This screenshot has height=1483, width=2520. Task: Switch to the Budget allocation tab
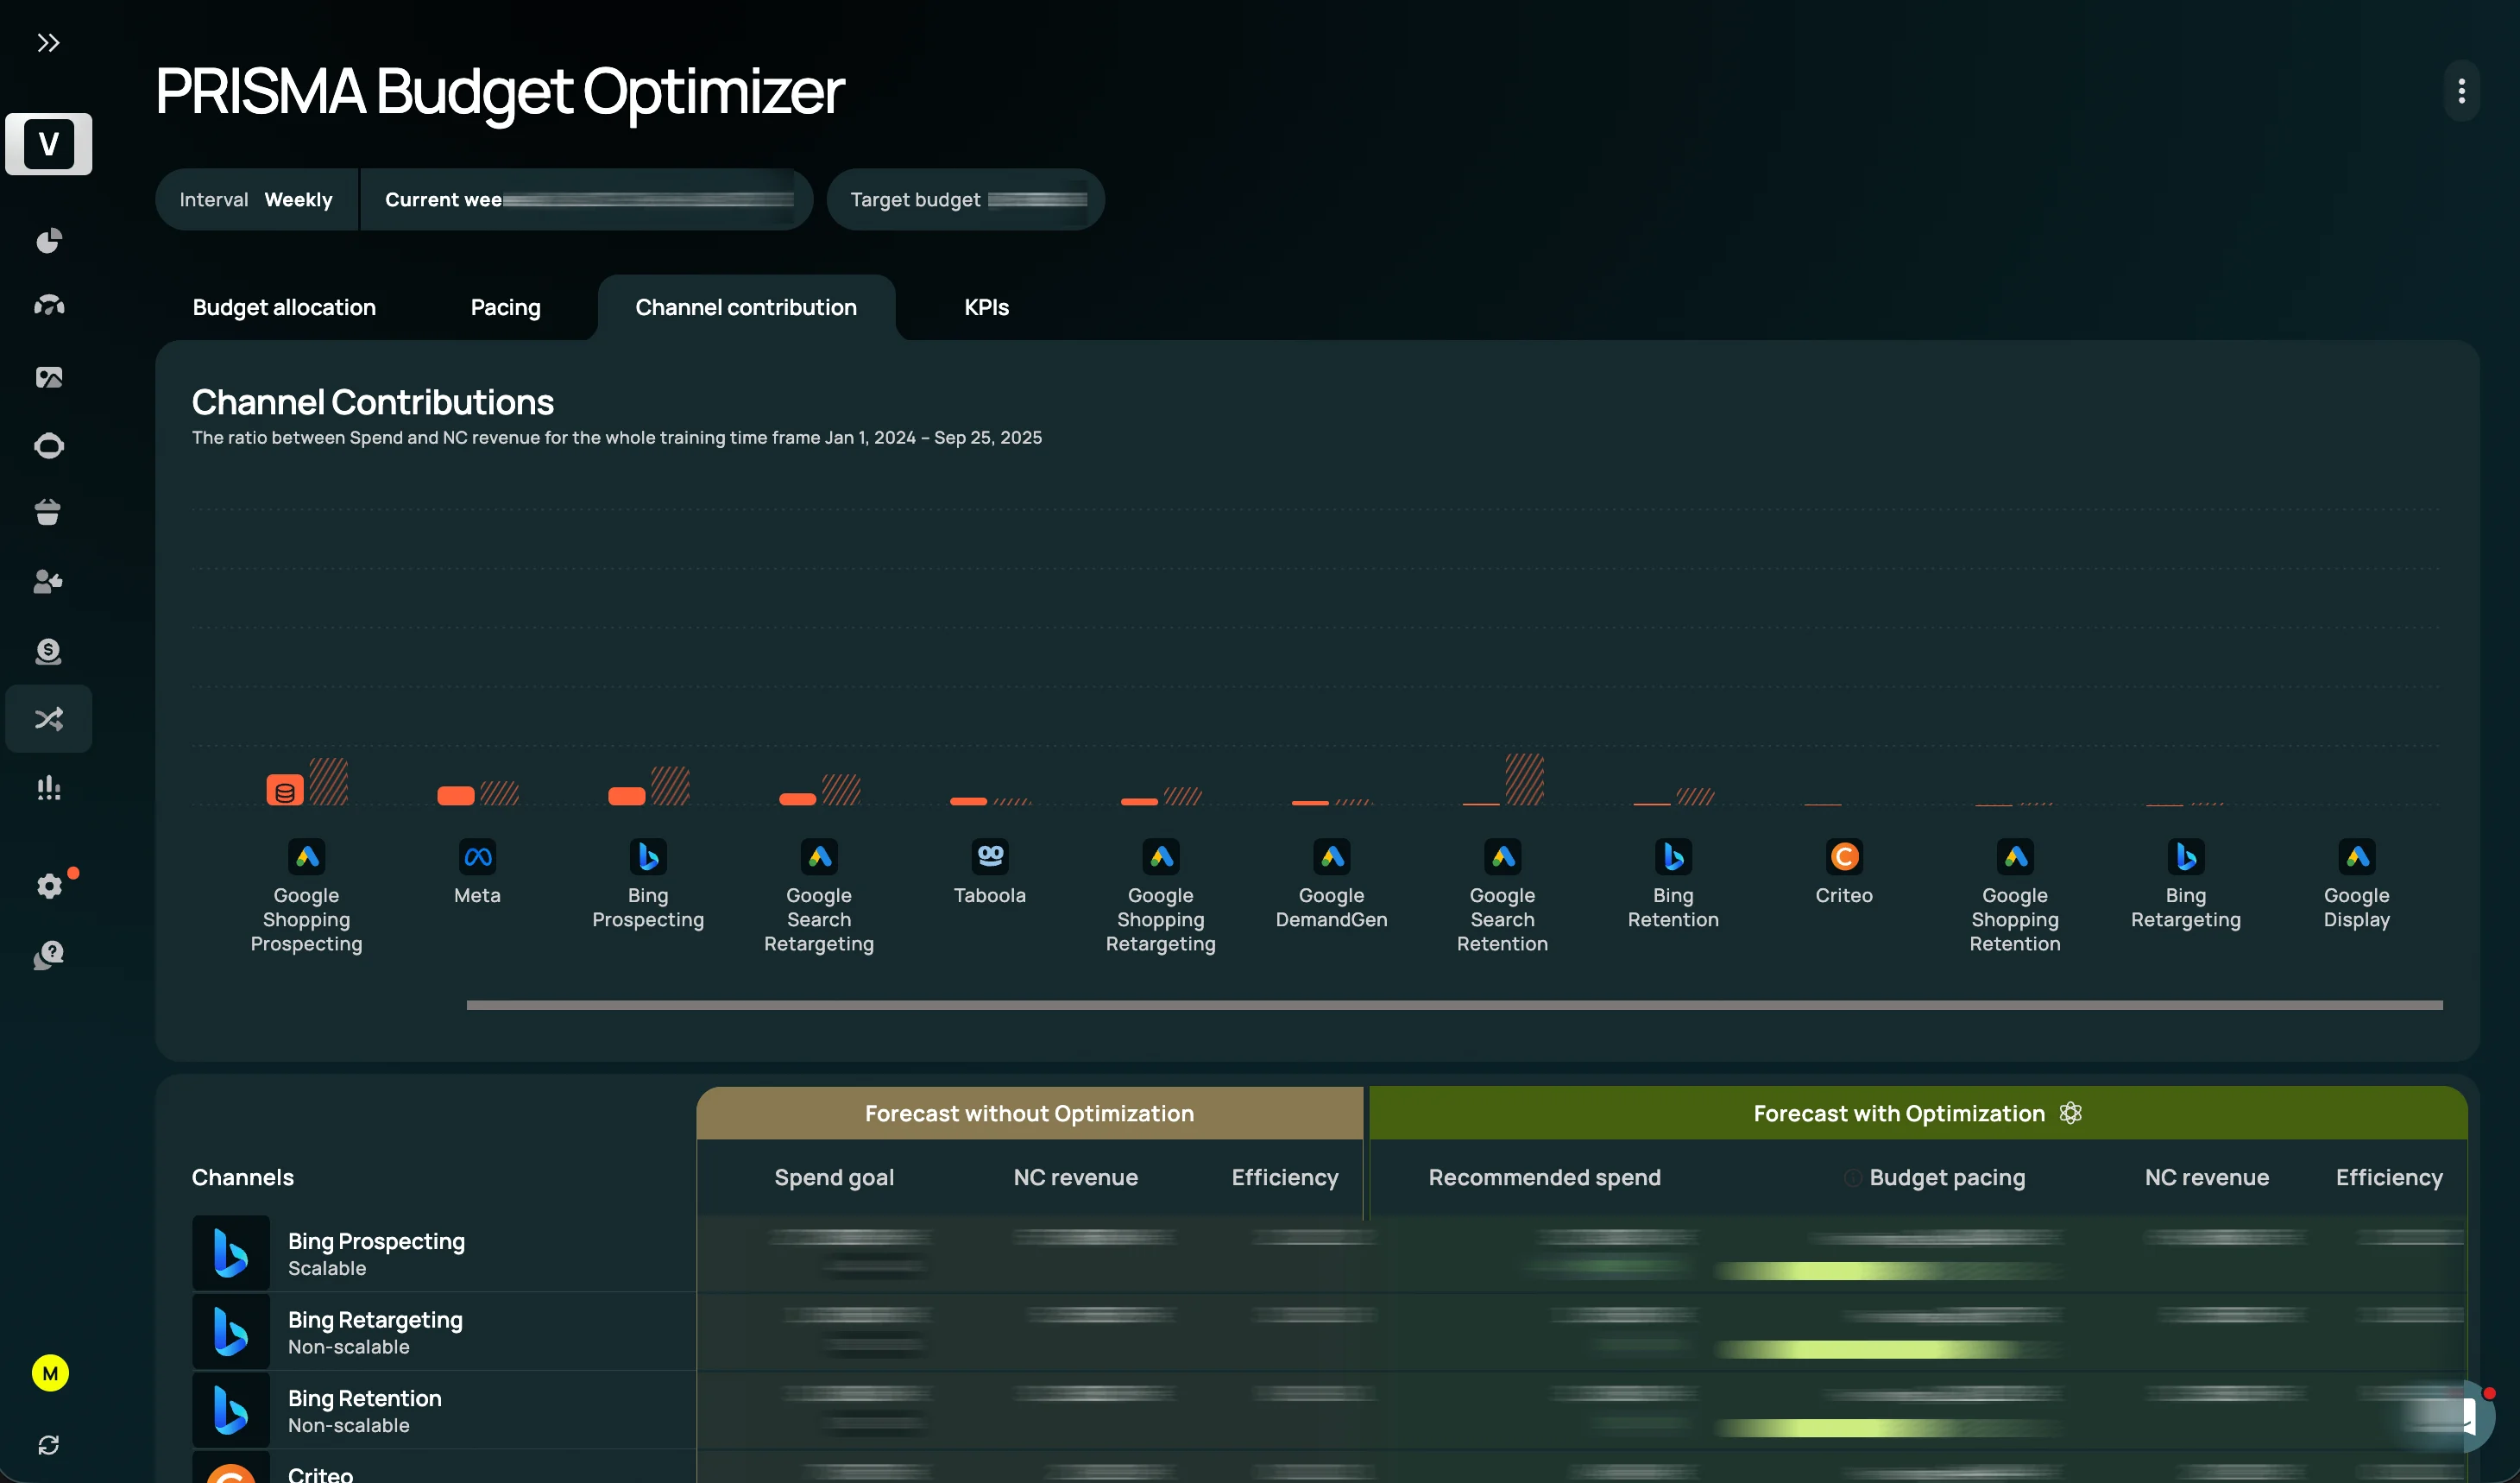(x=284, y=307)
